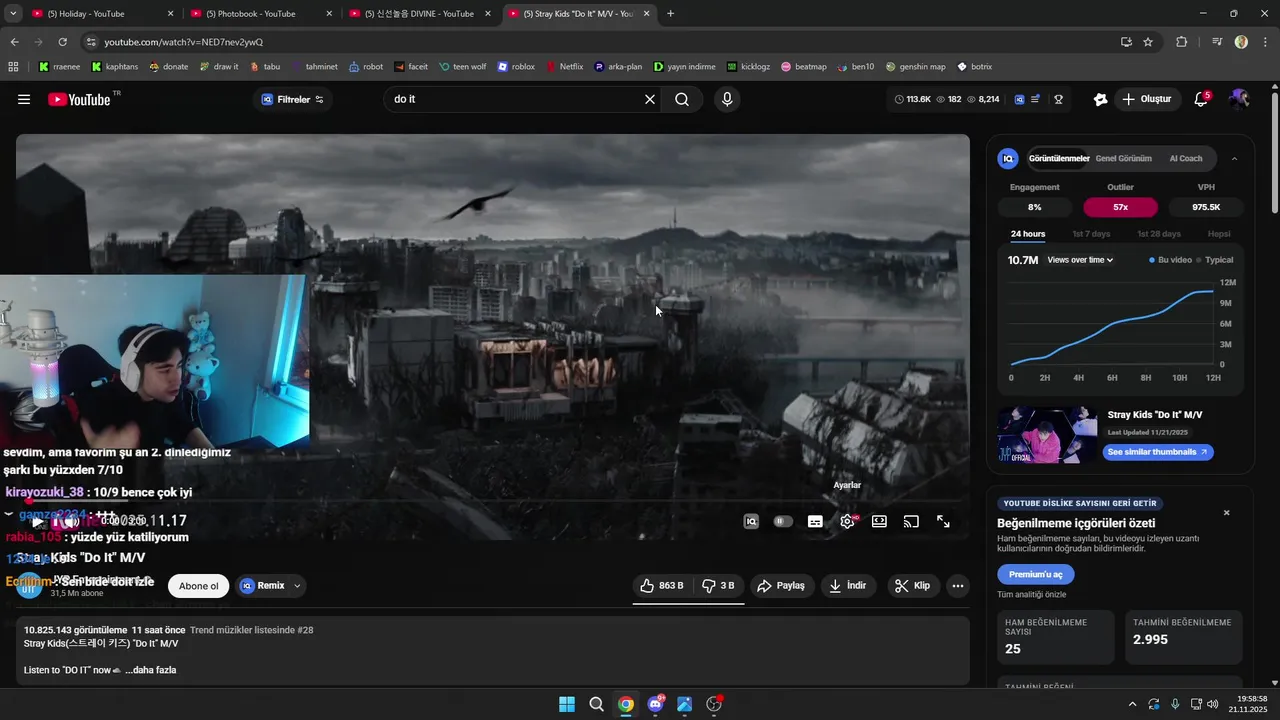
Task: Open Chrome tab search dropdown arrow
Action: pos(13,14)
